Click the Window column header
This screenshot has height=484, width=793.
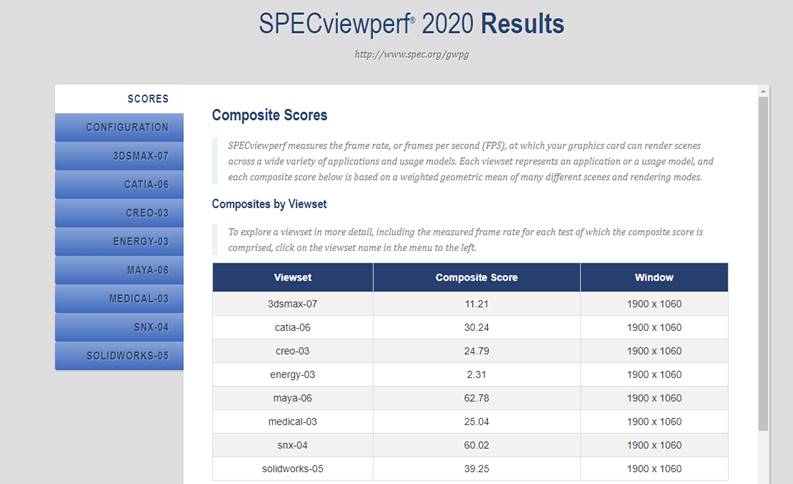point(654,277)
